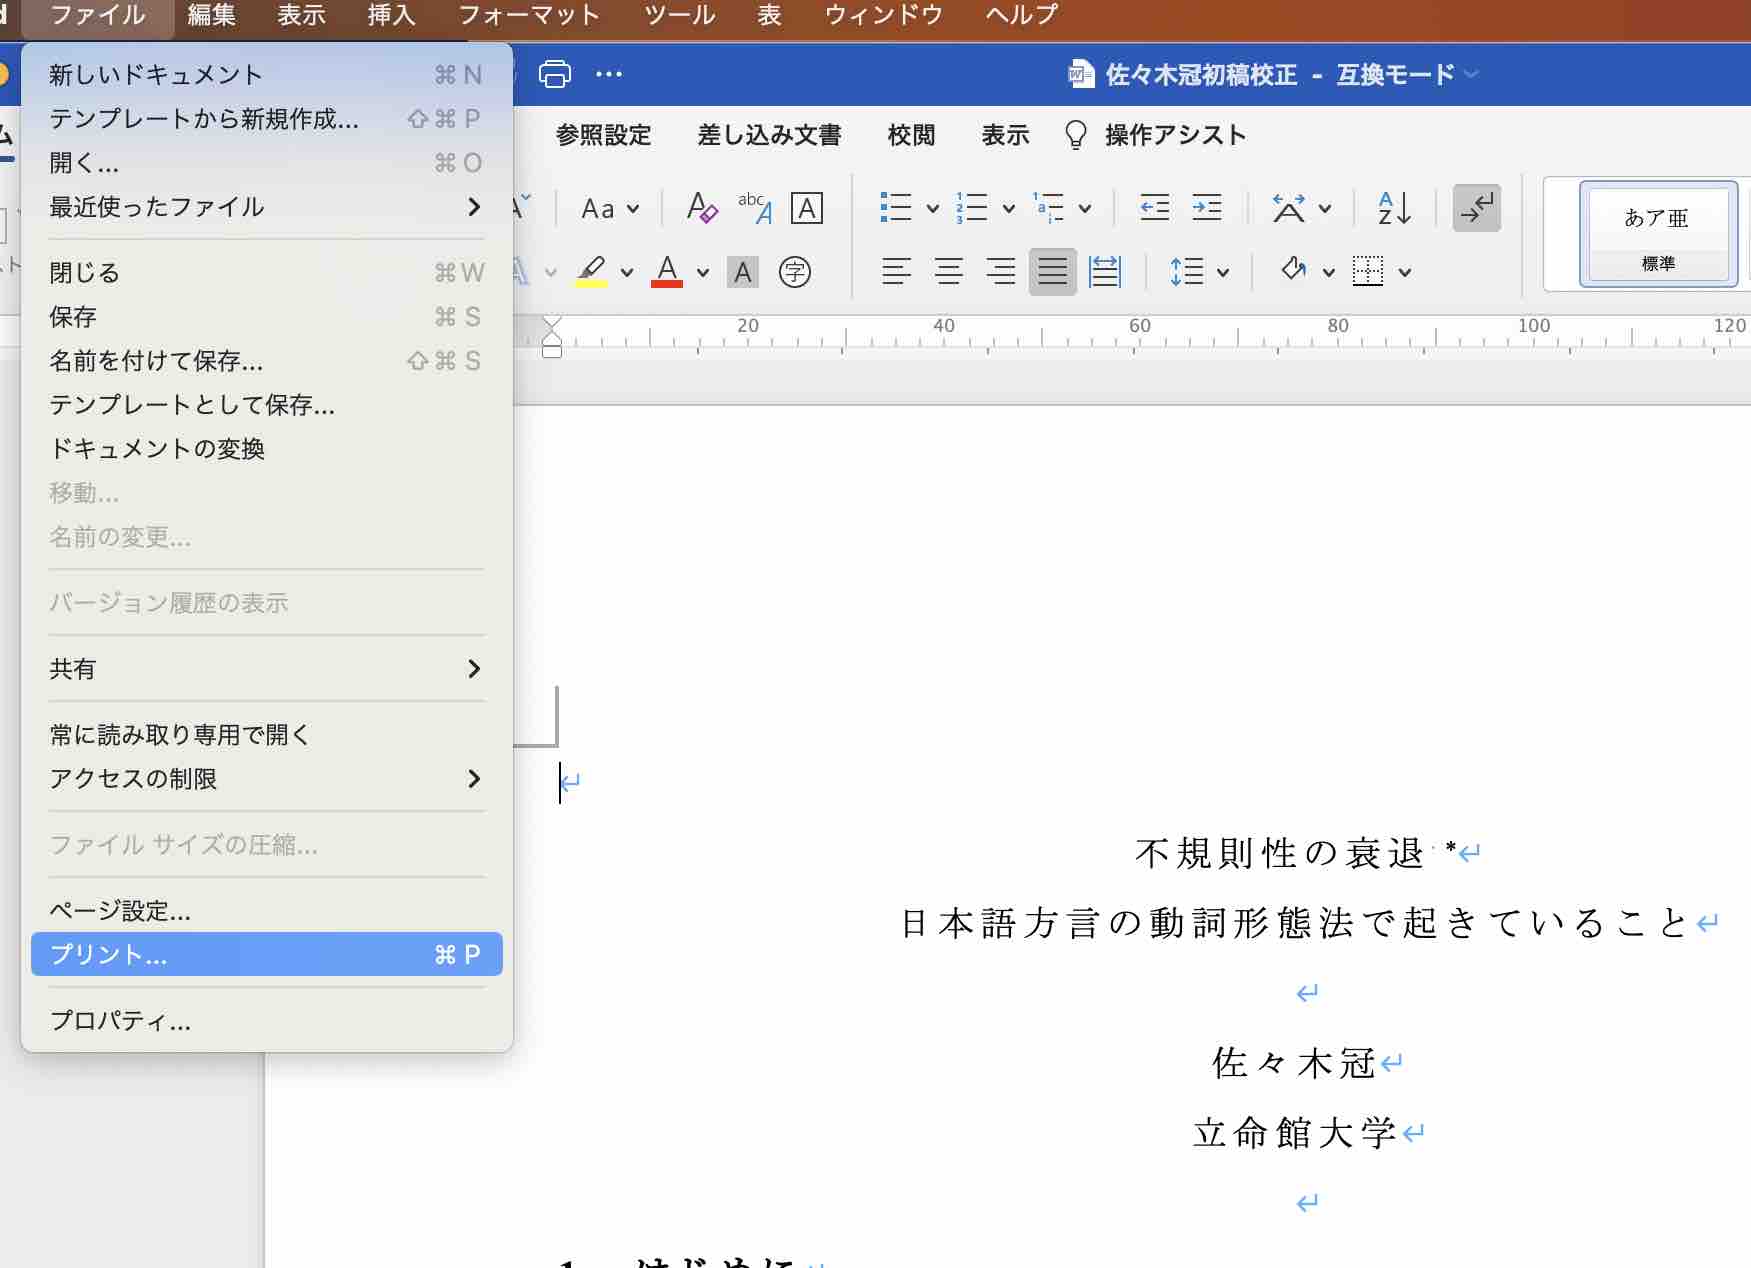Viewport: 1751px width, 1268px height.
Task: Click the ruler indent marker
Action: tap(551, 337)
